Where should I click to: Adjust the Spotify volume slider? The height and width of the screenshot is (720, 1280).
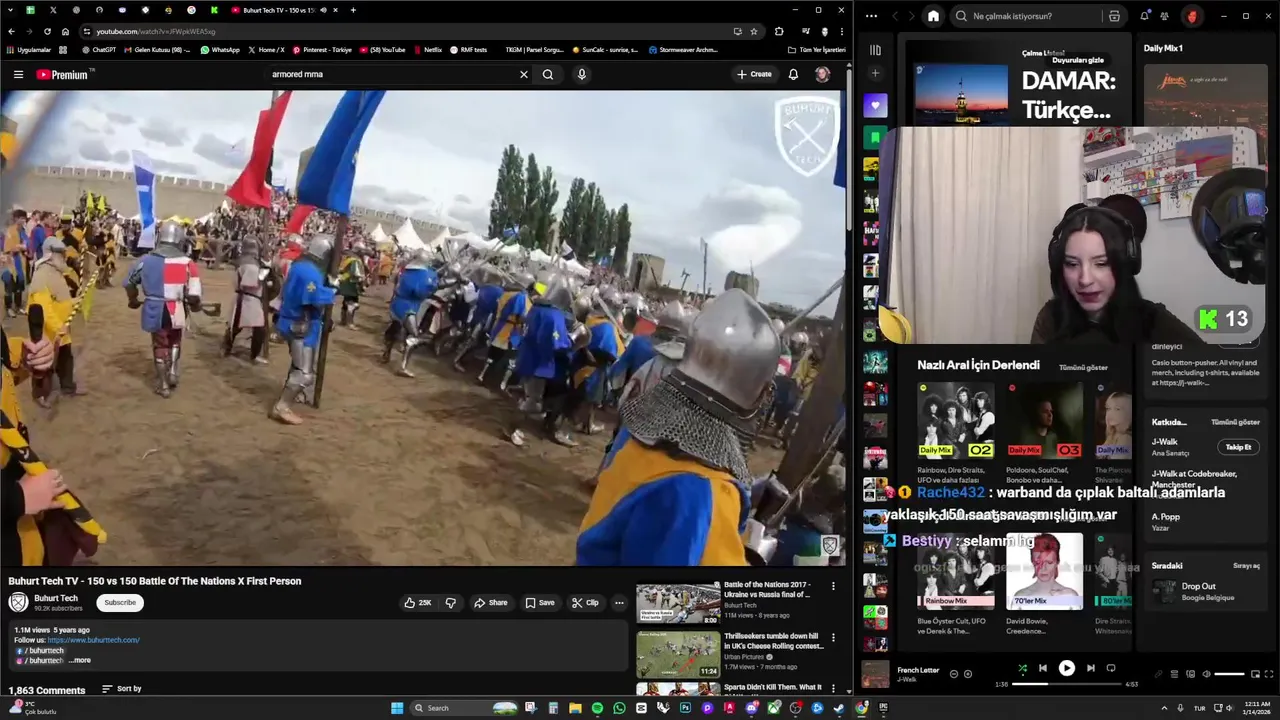click(x=1229, y=674)
